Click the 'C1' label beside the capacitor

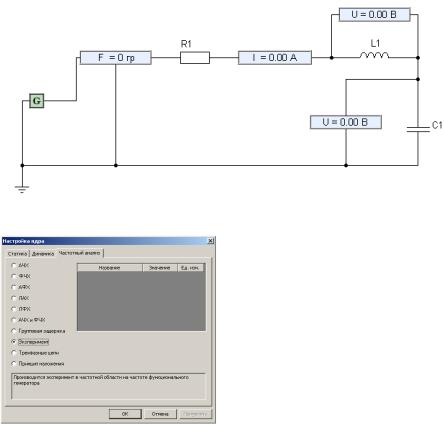pyautogui.click(x=437, y=125)
